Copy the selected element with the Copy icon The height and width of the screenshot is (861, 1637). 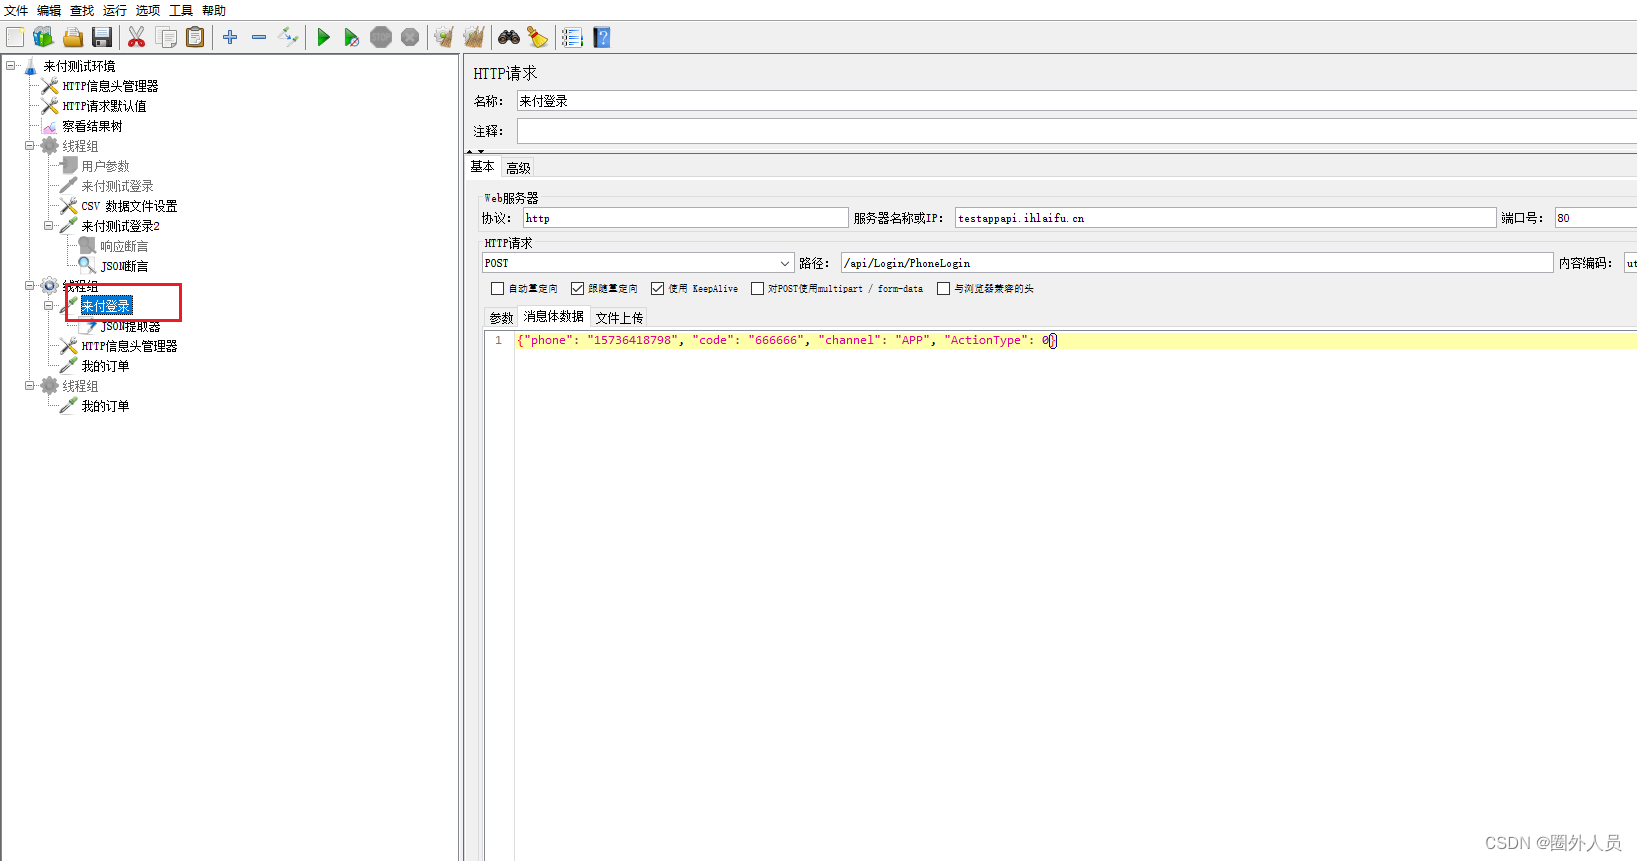(x=167, y=37)
